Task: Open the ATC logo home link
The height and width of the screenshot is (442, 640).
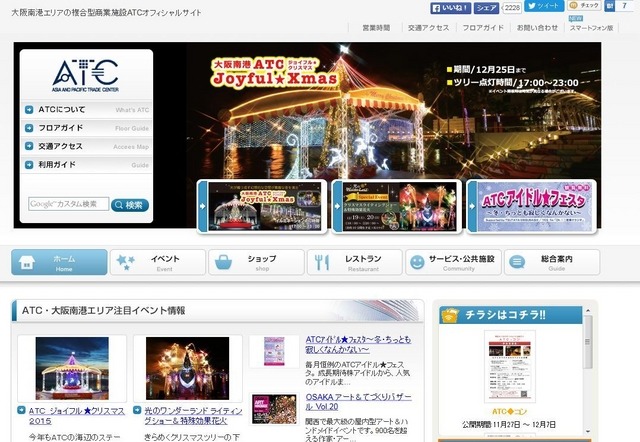Action: click(86, 75)
